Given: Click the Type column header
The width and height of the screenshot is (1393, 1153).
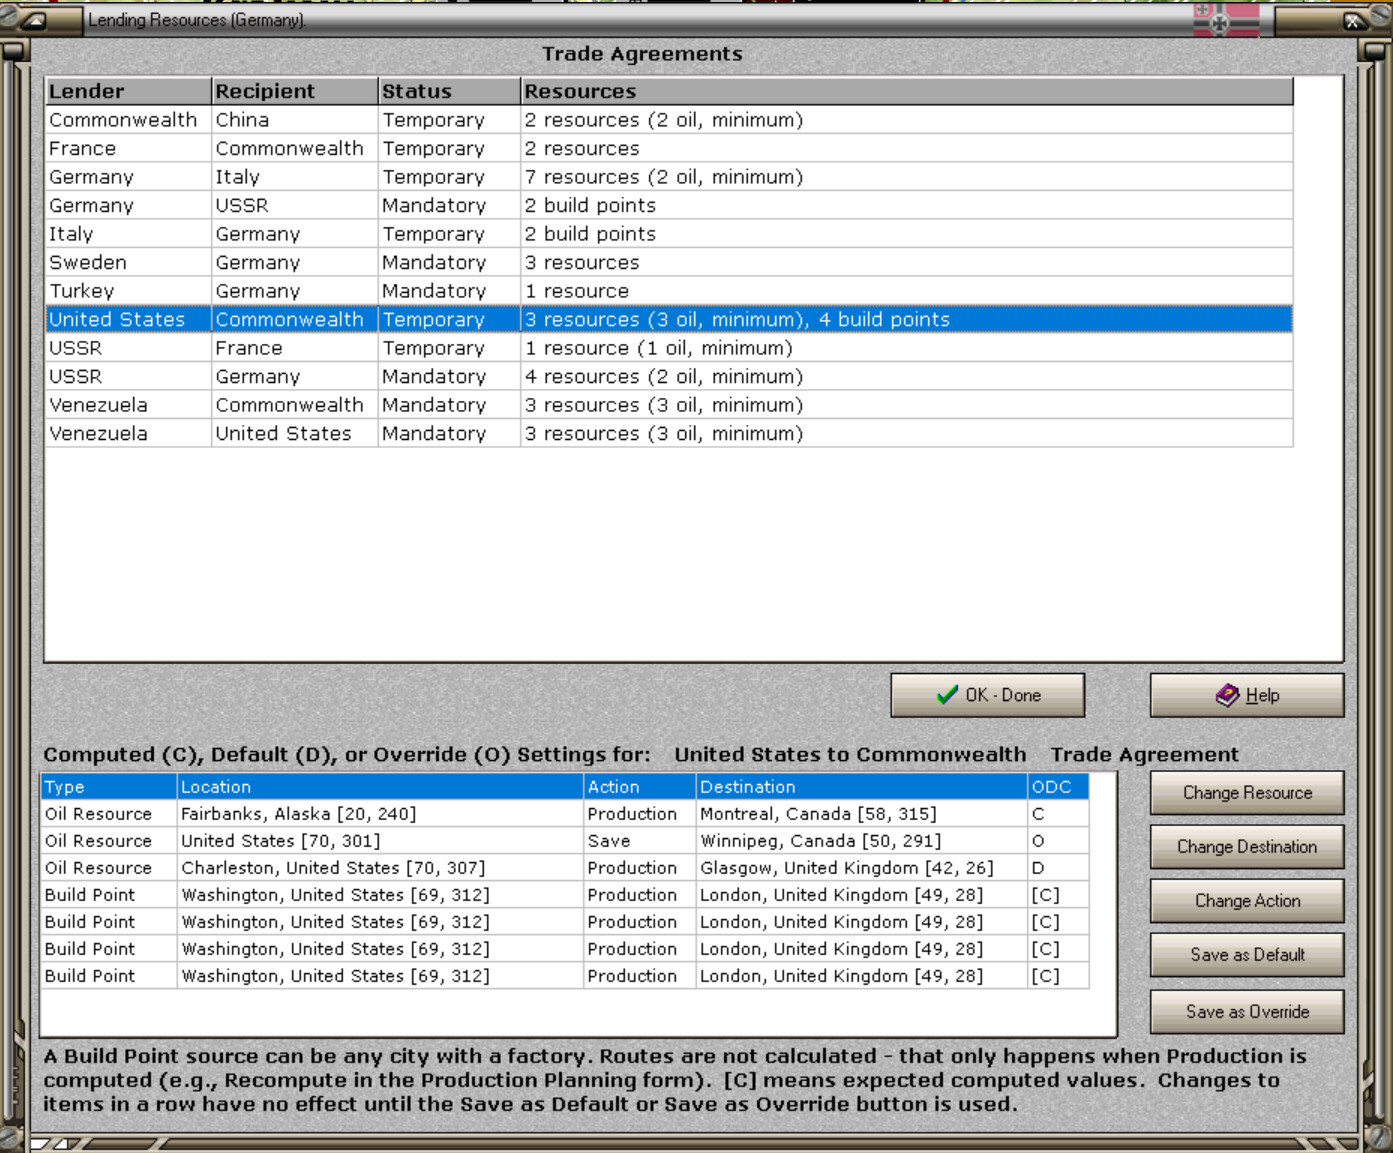Looking at the screenshot, I should click(x=109, y=787).
